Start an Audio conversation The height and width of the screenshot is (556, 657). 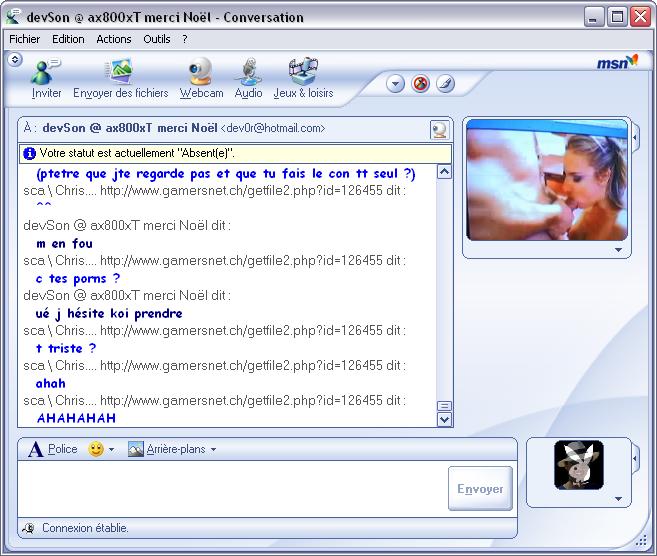248,79
